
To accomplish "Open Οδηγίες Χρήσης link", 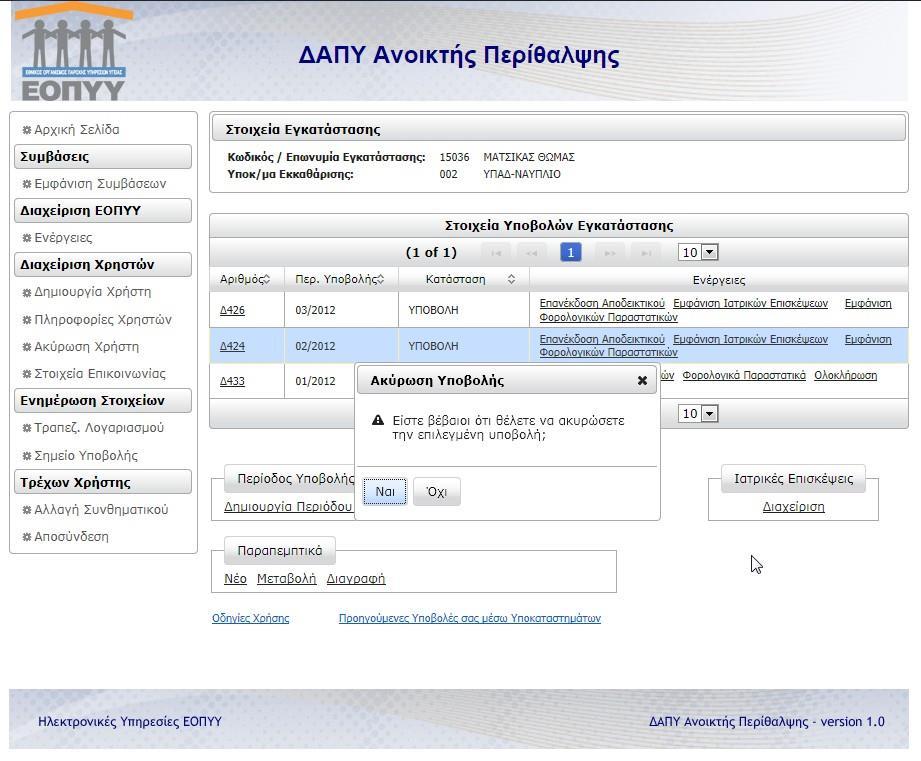I will click(x=250, y=618).
